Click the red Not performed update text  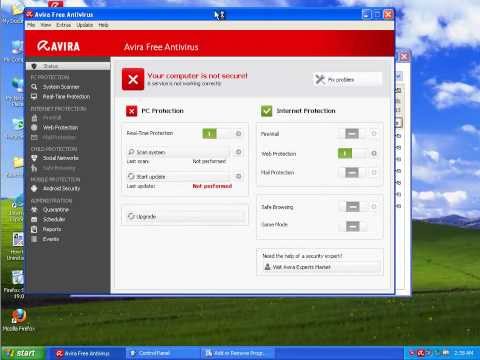pos(212,186)
